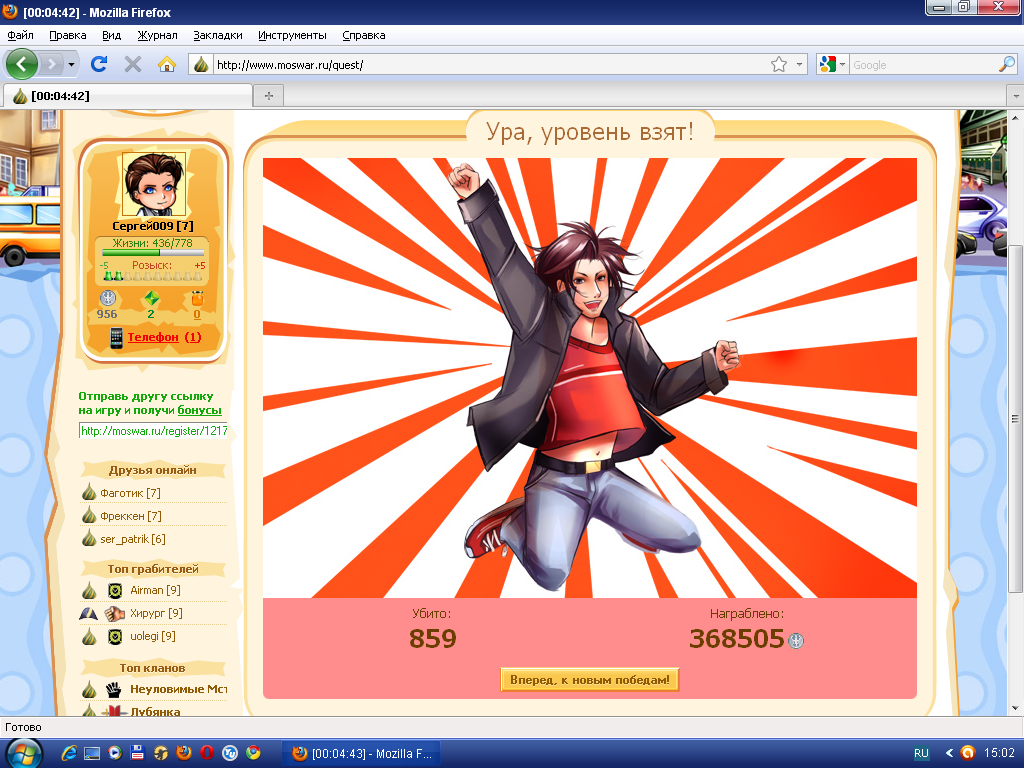Click the Вперед, к новым победам! button
Screen dimensions: 1024x768
pyautogui.click(x=590, y=680)
